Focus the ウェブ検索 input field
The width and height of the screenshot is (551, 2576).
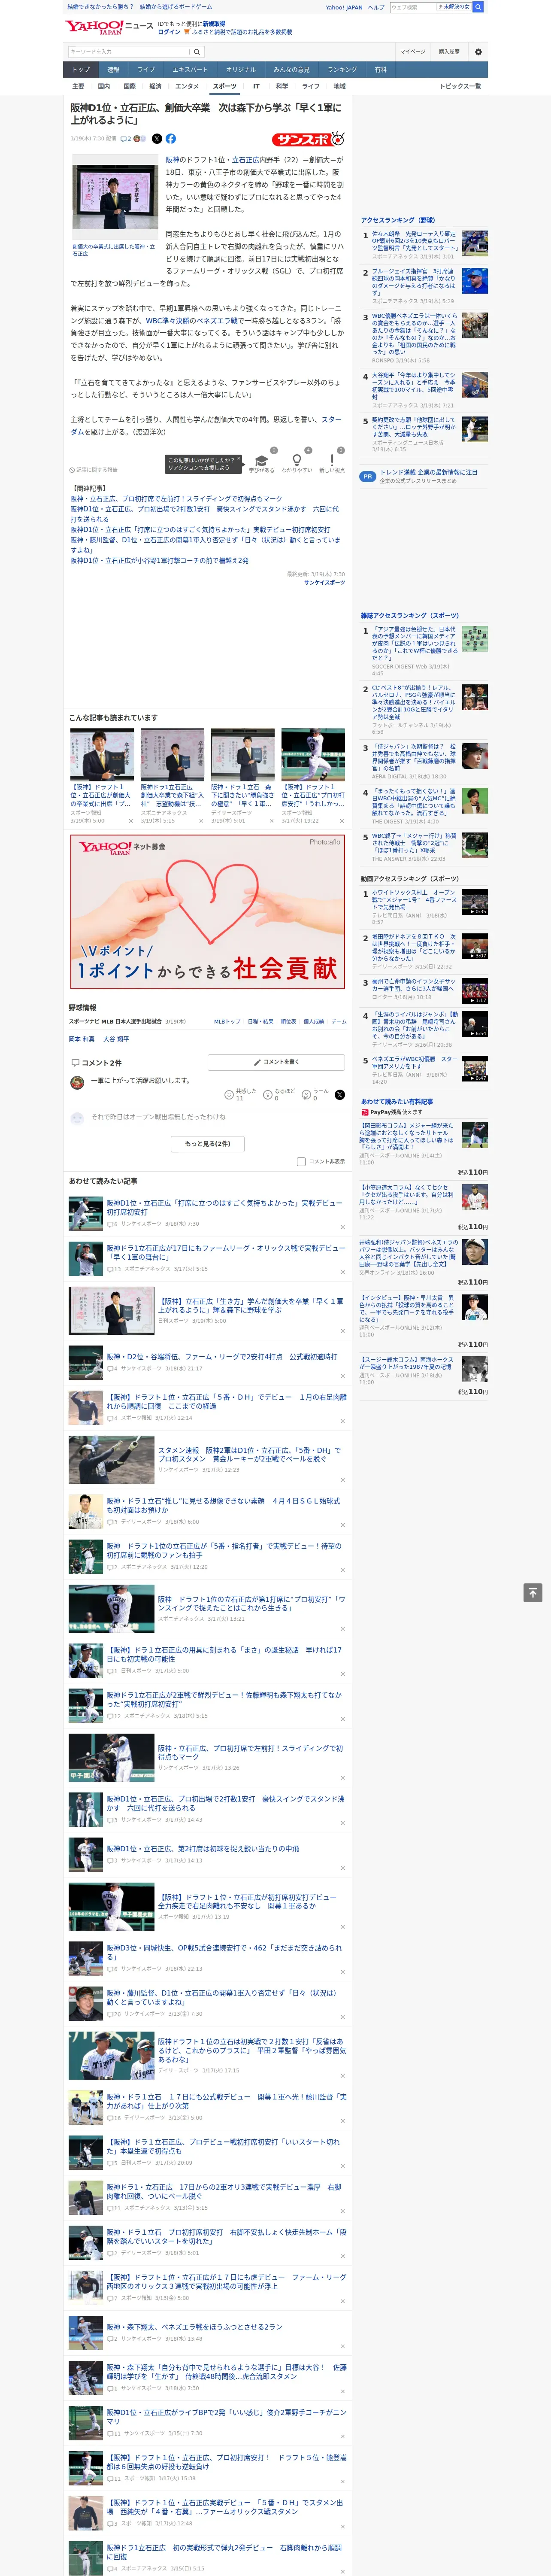point(413,7)
